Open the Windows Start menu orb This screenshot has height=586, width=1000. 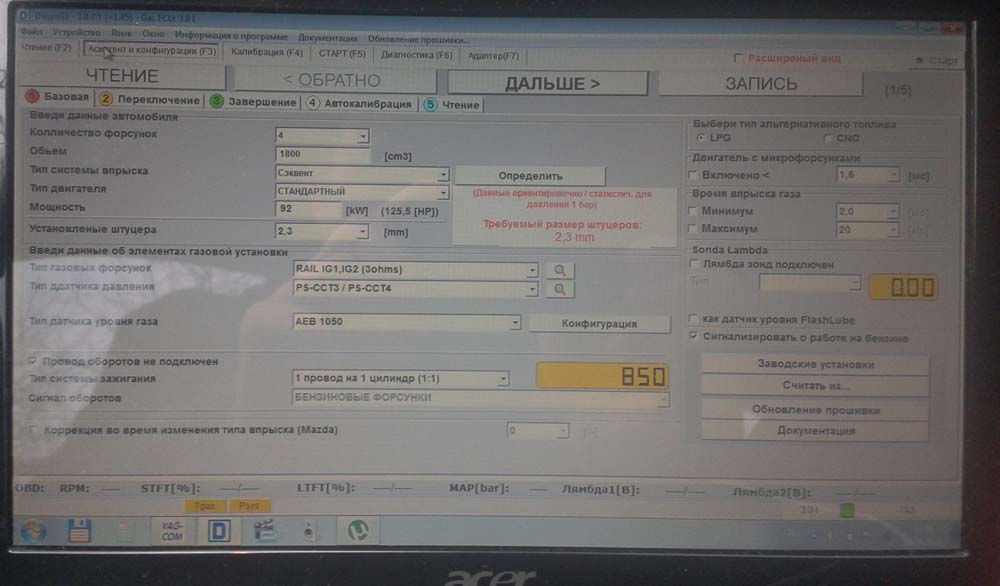(33, 530)
